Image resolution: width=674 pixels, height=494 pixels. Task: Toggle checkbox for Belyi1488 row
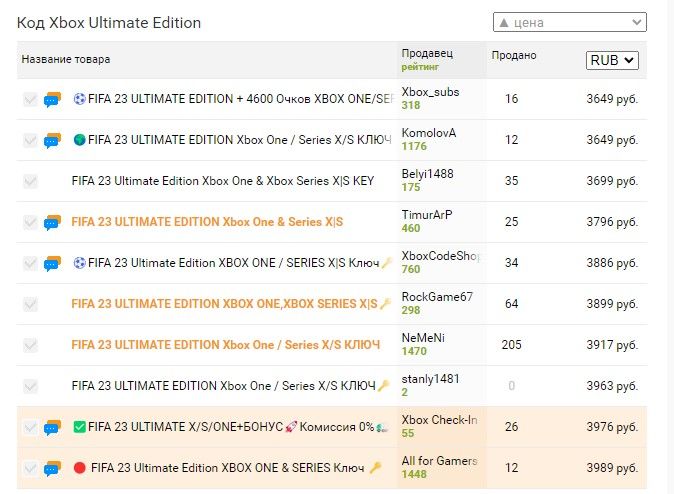coord(30,181)
